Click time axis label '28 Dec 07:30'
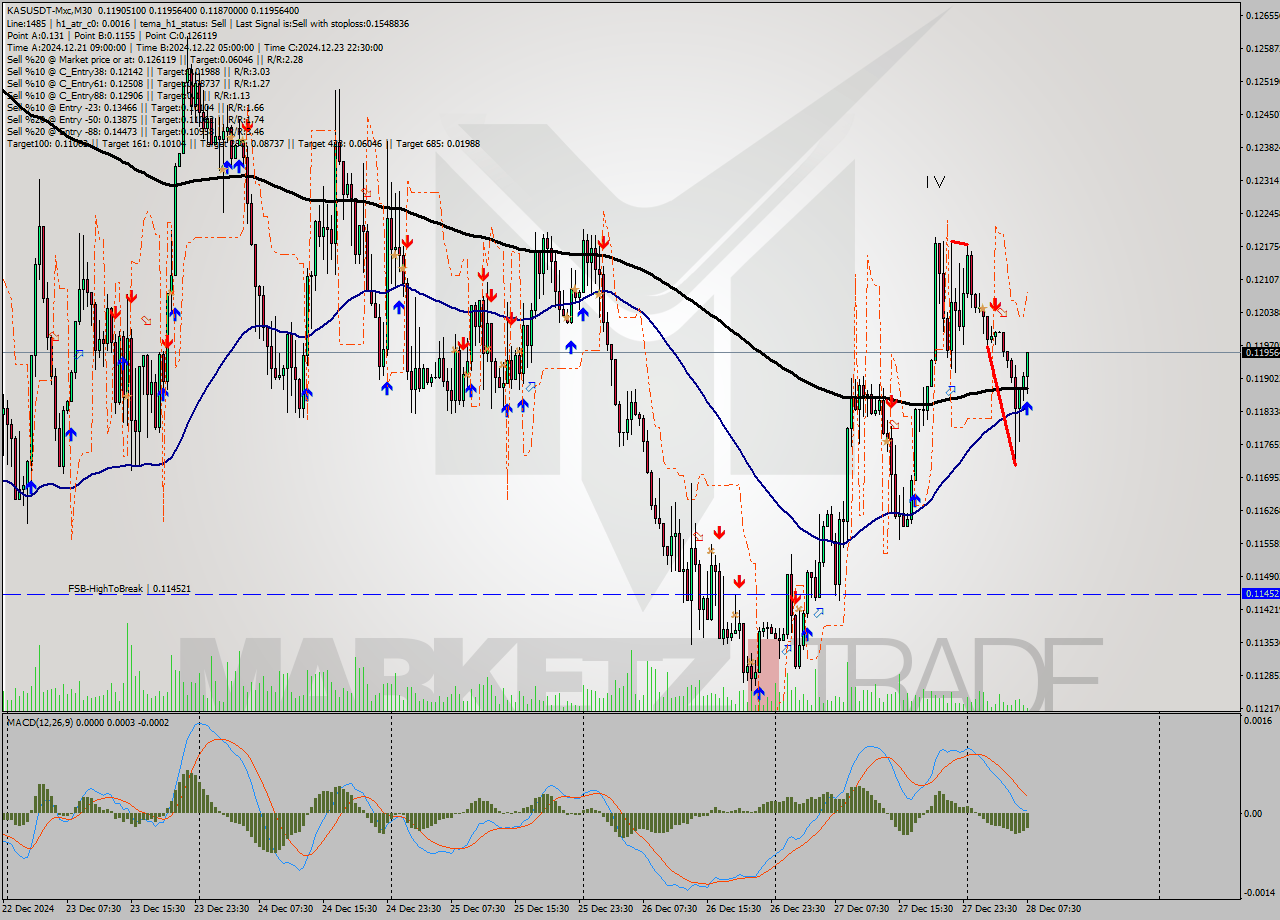This screenshot has height=920, width=1280. pyautogui.click(x=1054, y=908)
